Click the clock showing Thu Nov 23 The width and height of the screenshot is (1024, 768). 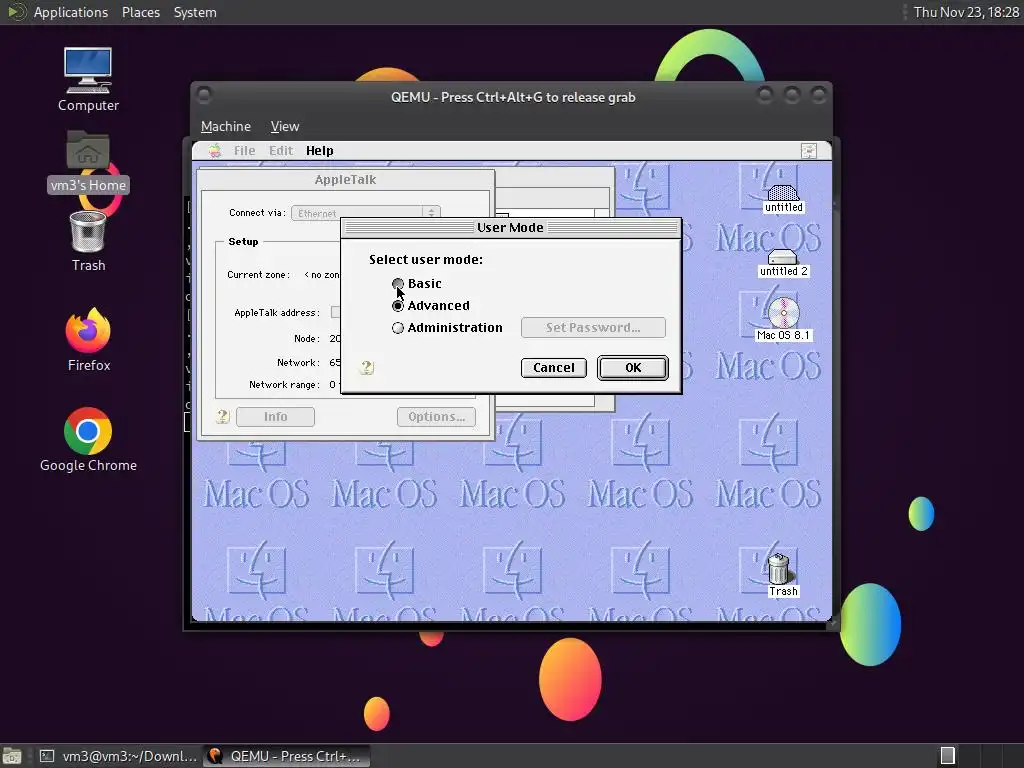click(966, 12)
